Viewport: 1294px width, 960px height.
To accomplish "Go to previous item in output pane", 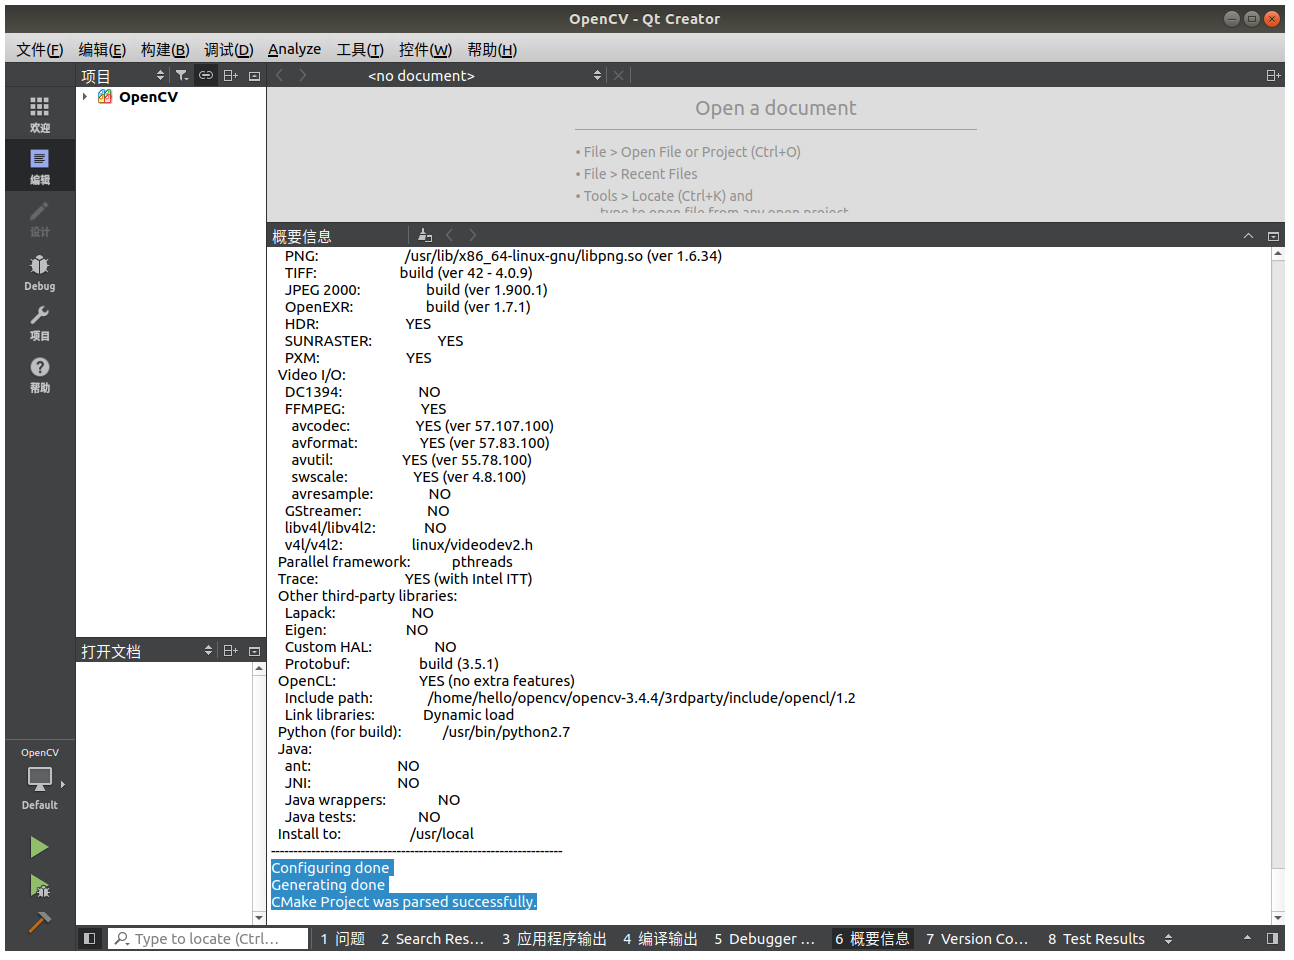I will coord(449,235).
